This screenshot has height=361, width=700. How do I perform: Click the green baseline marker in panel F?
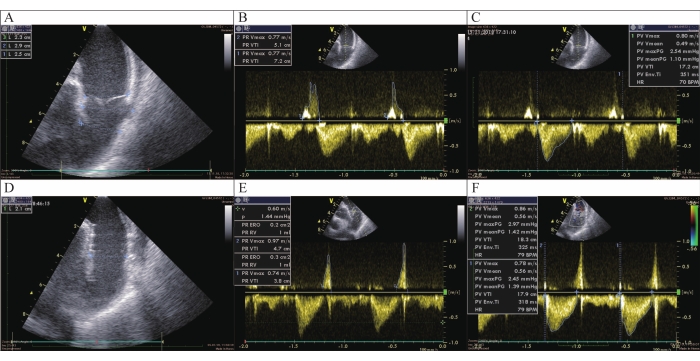coord(679,292)
